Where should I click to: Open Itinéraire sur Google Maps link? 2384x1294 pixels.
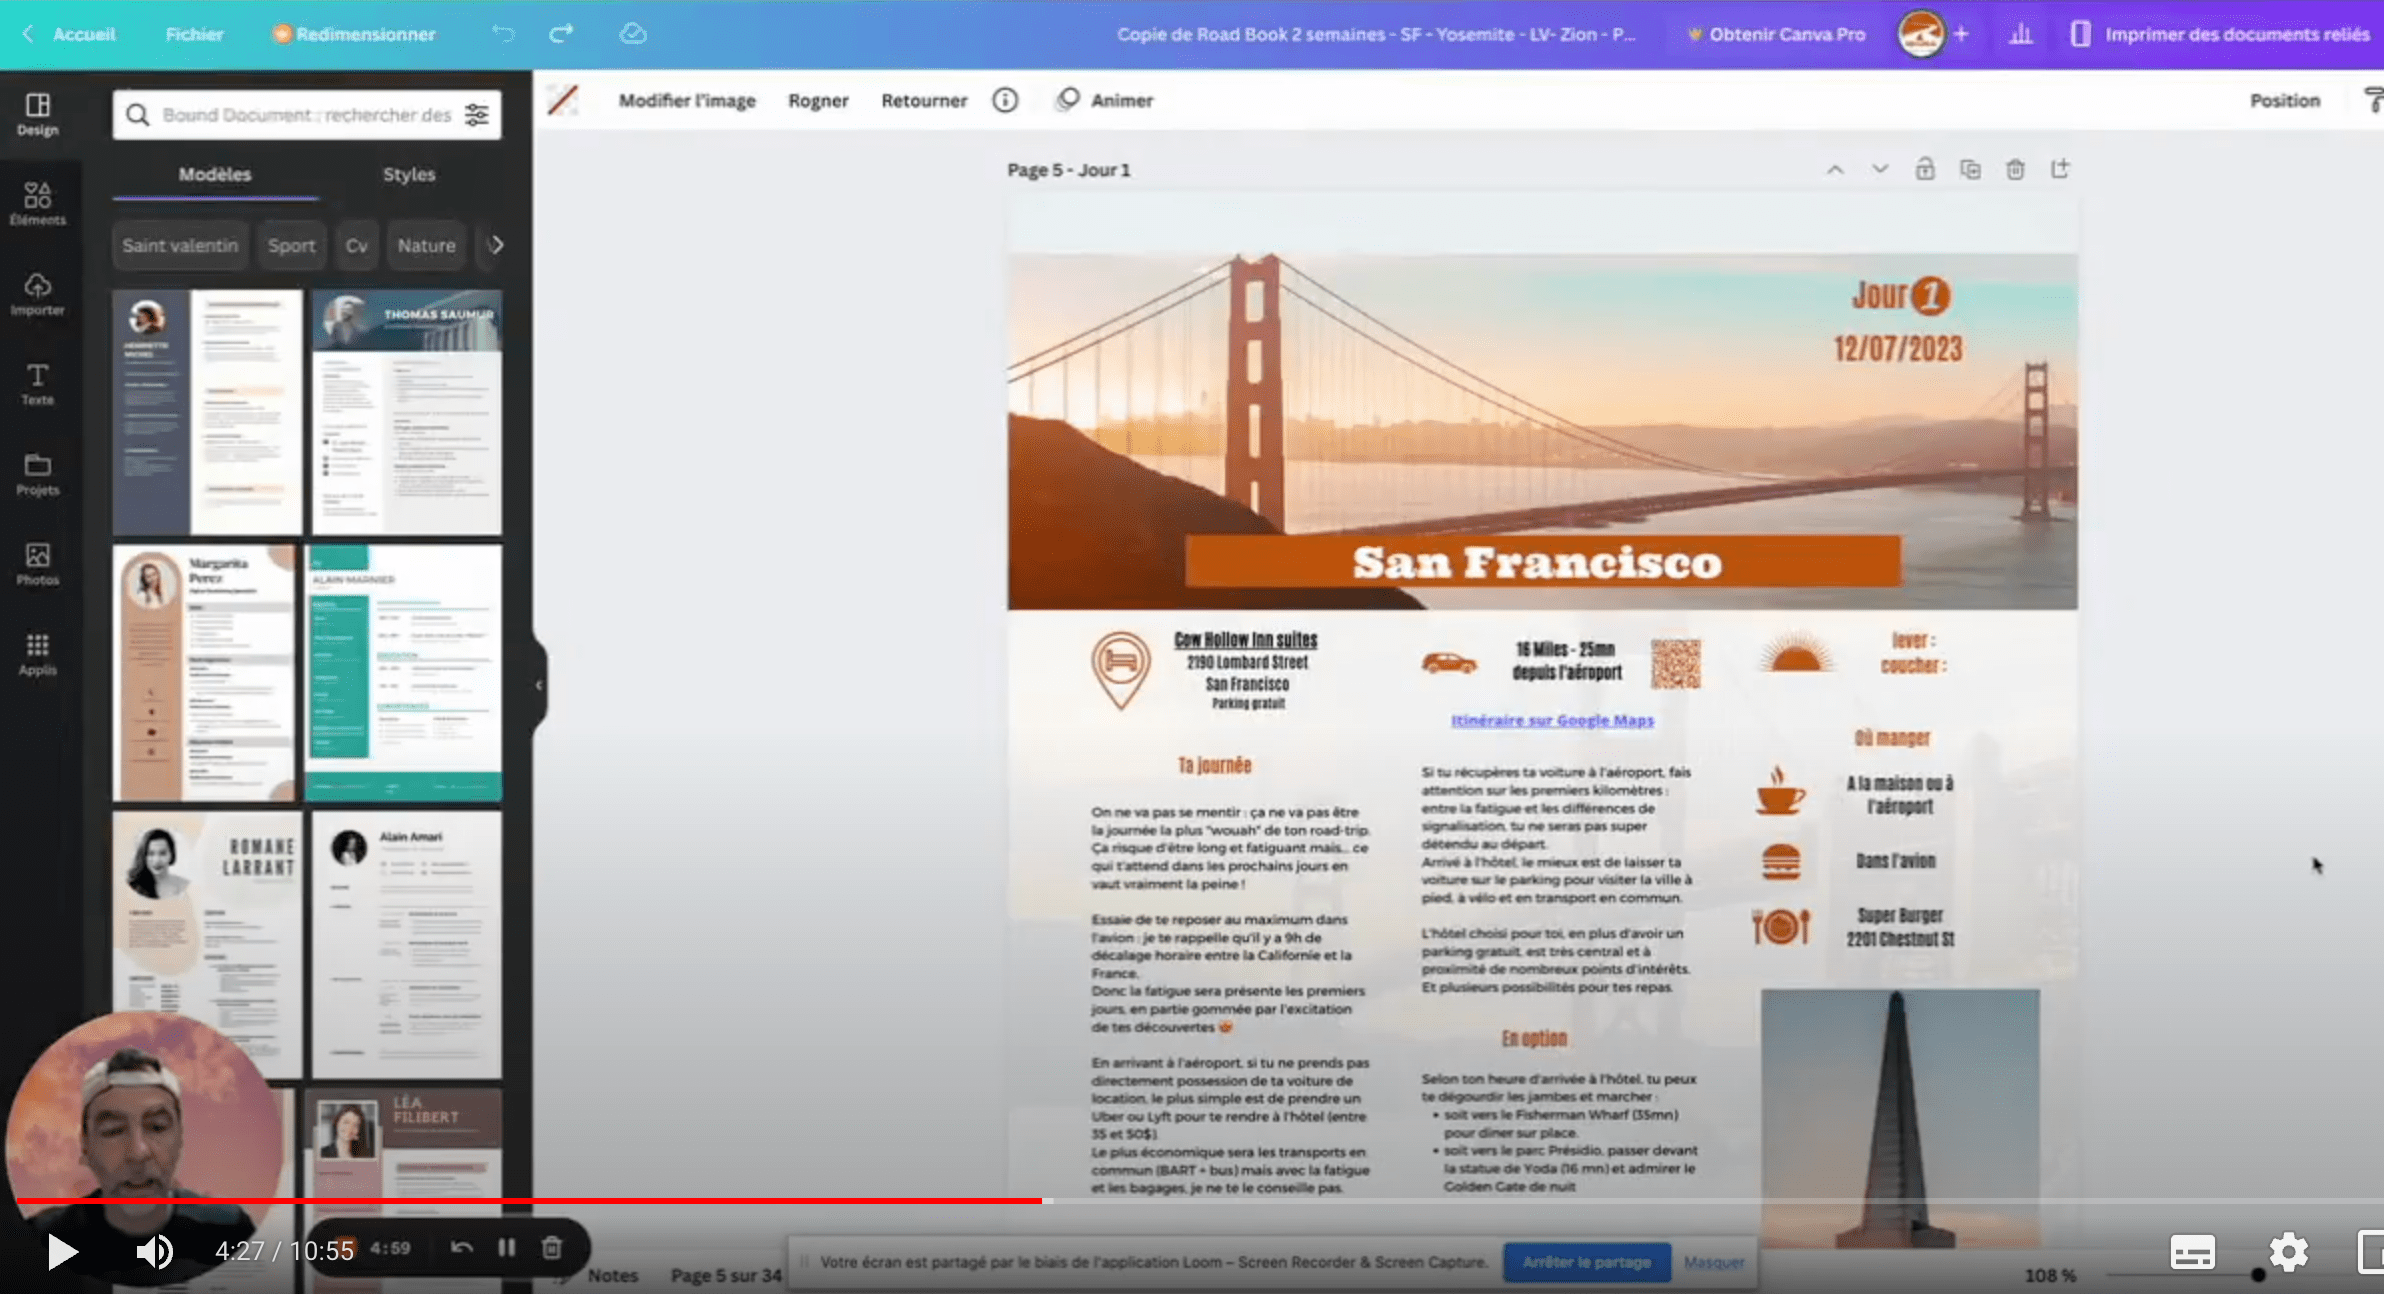[x=1552, y=720]
